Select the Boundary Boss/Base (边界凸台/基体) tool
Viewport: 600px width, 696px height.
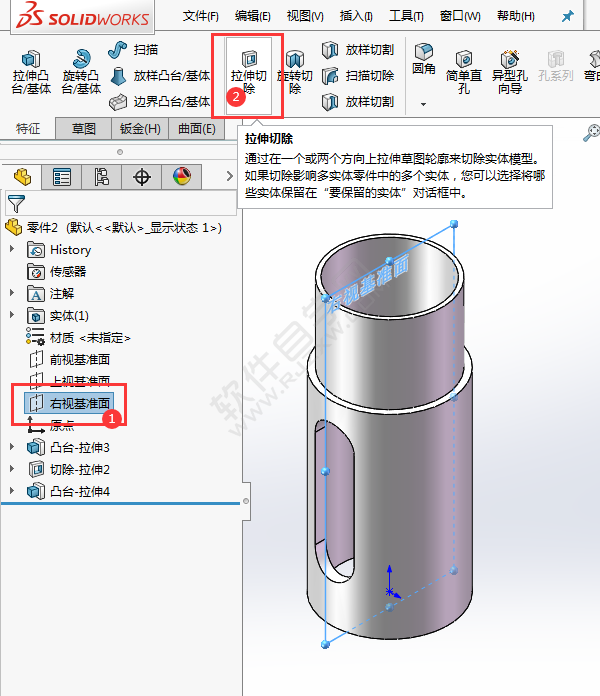pos(160,102)
